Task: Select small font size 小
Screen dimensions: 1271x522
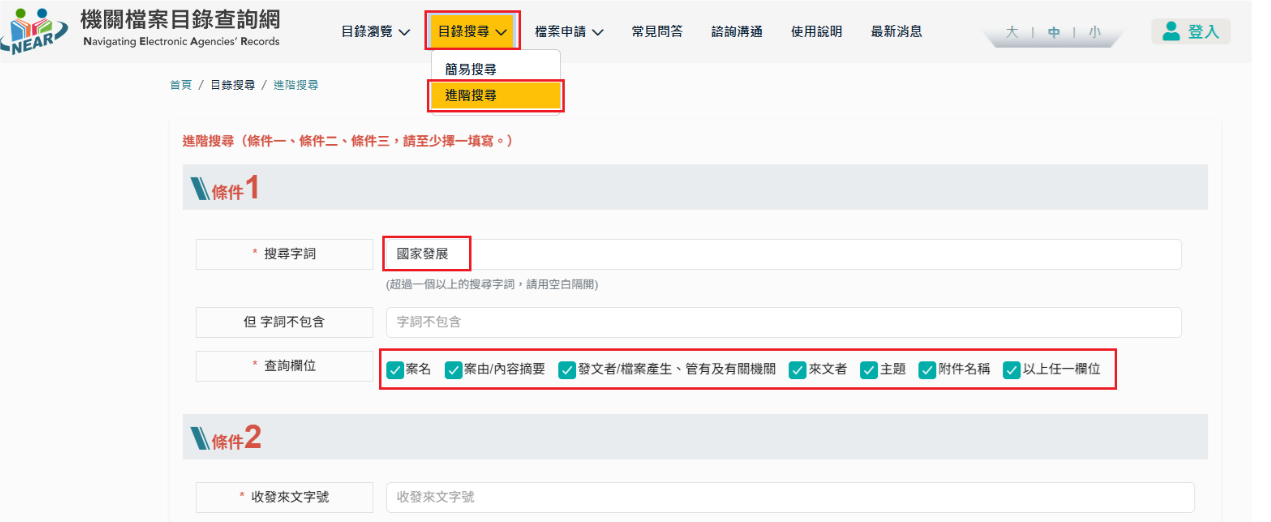Action: click(x=1094, y=32)
